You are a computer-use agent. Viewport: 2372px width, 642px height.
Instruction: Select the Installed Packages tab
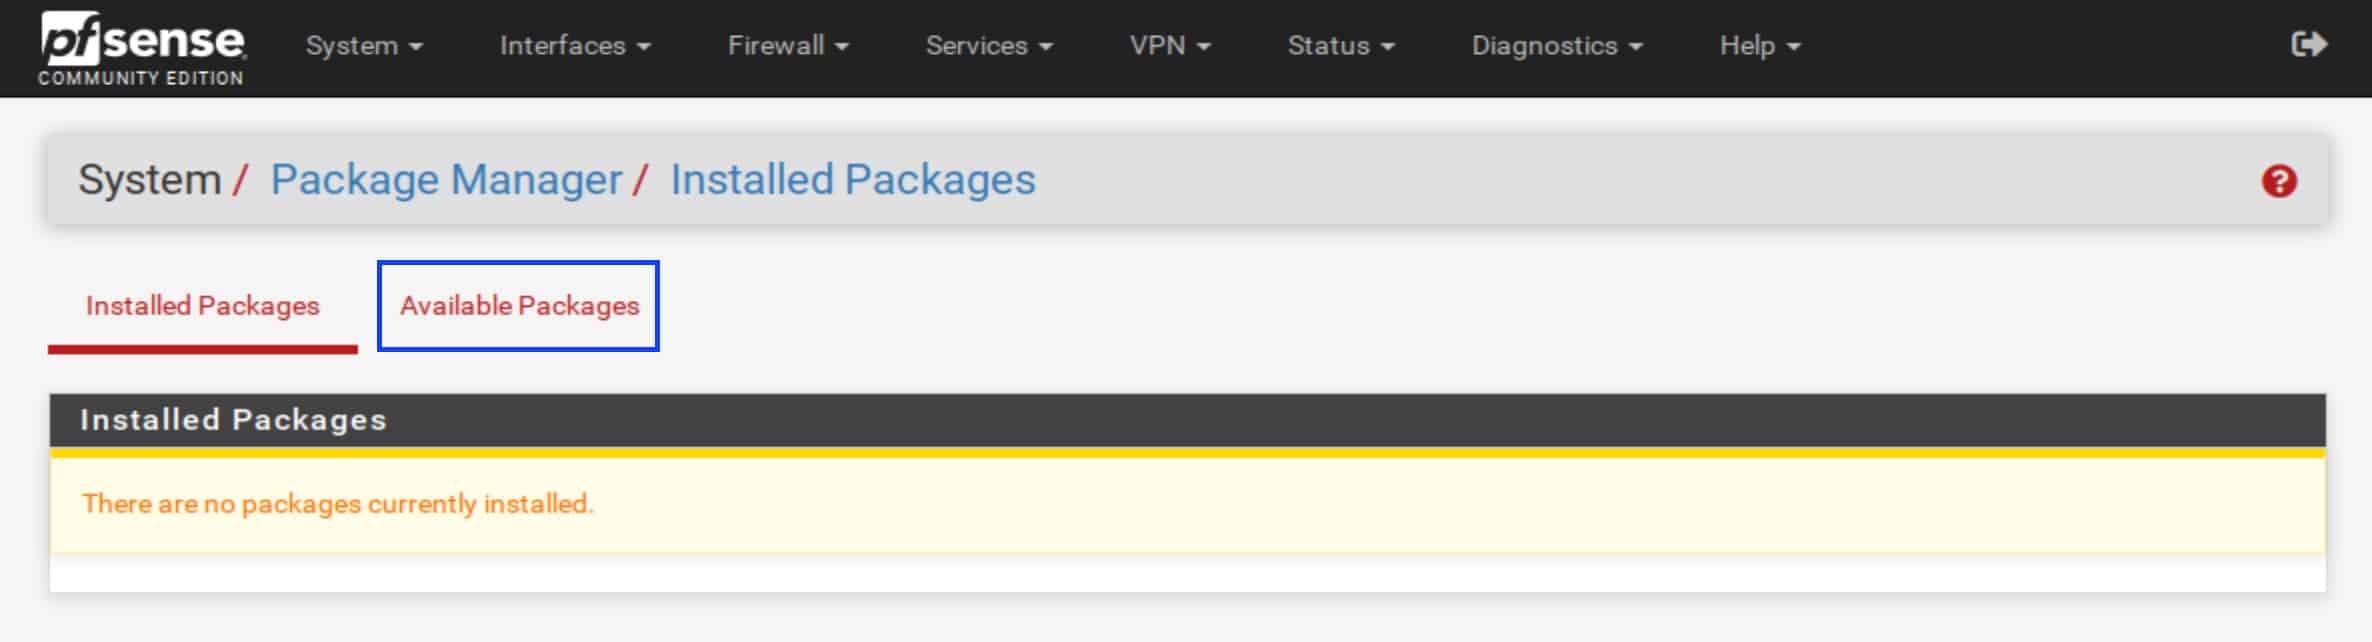point(203,306)
